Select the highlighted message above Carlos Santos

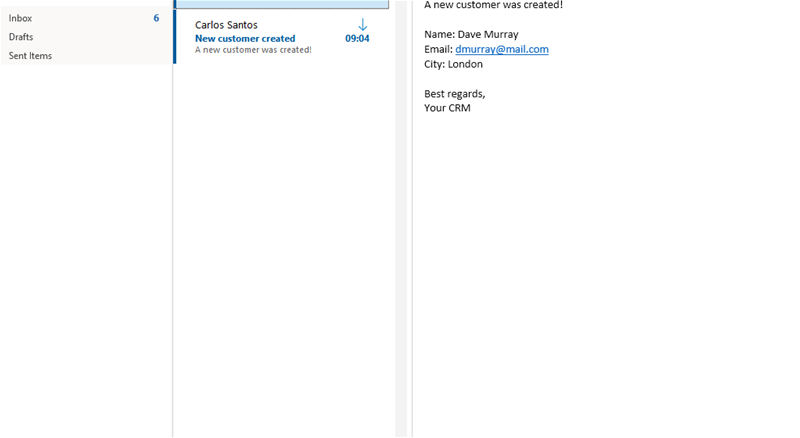(x=282, y=4)
